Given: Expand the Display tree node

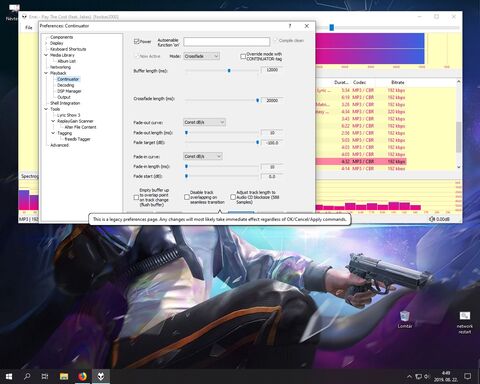Looking at the screenshot, I should (46, 43).
